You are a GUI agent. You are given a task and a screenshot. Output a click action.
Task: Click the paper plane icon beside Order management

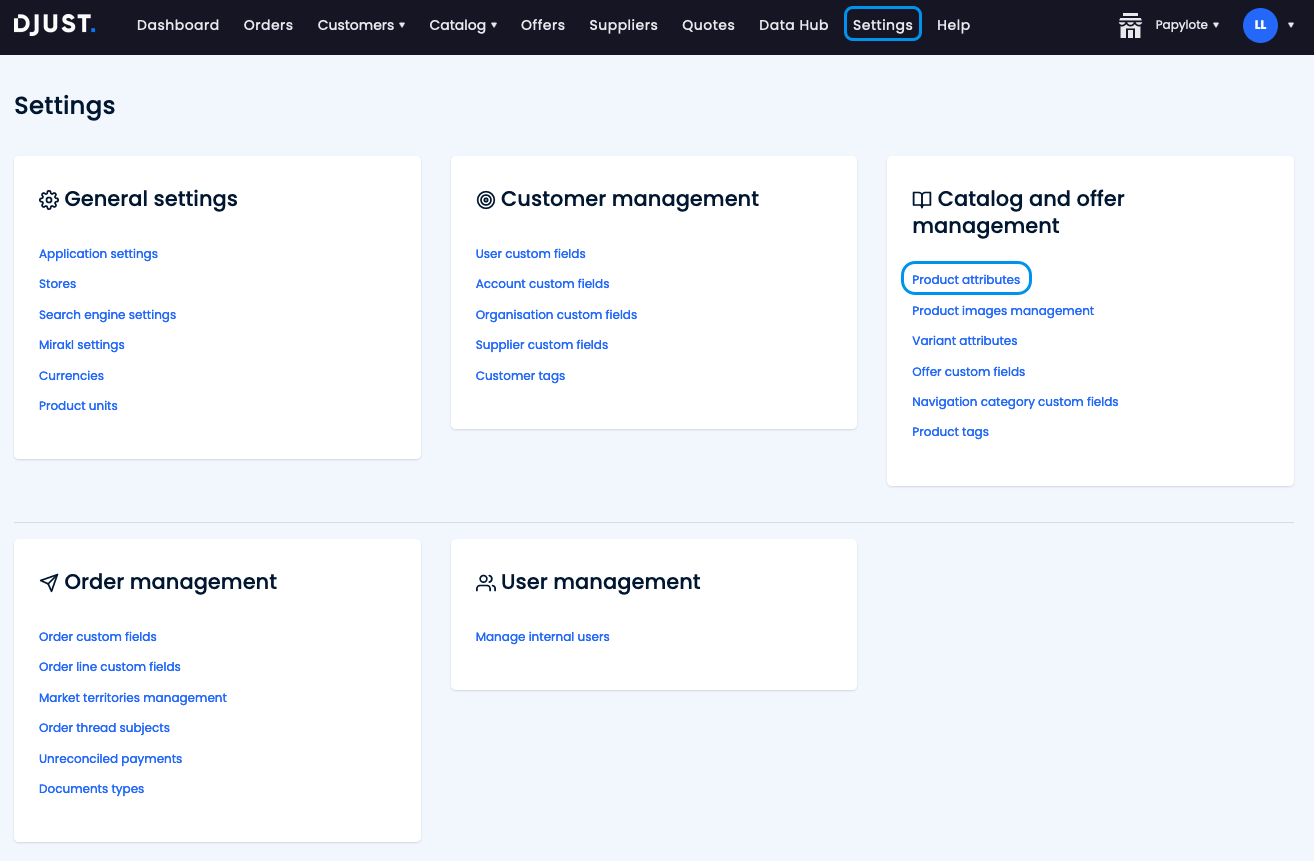48,582
